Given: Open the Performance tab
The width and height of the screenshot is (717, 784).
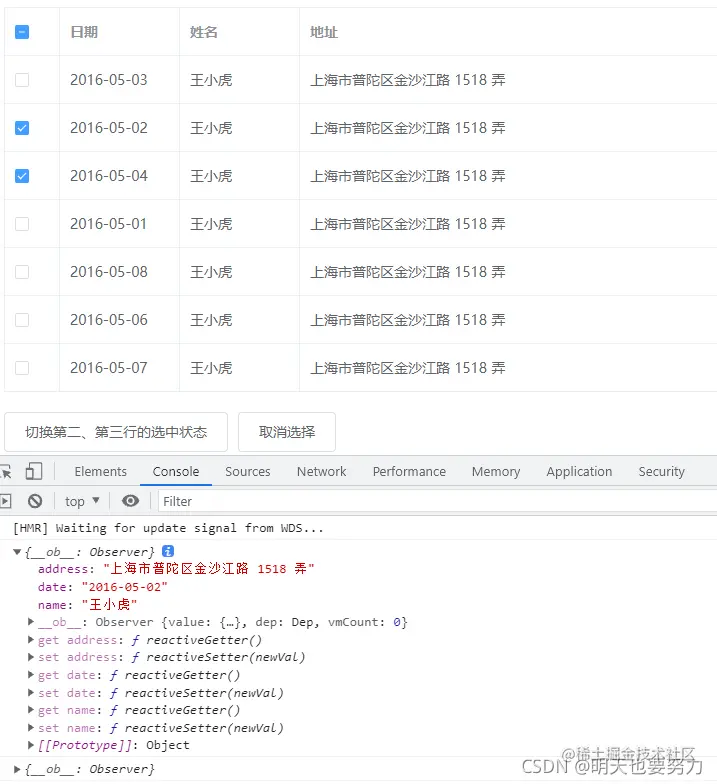Looking at the screenshot, I should coord(409,472).
